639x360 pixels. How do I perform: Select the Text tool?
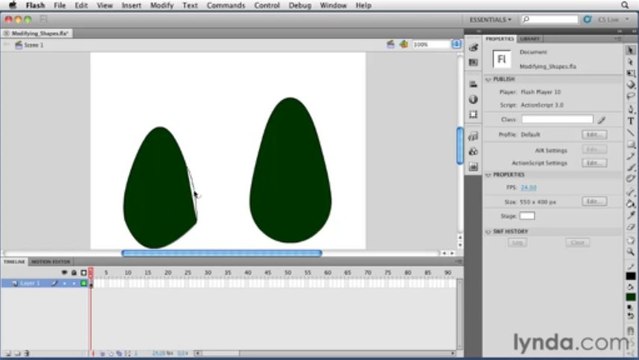click(631, 121)
